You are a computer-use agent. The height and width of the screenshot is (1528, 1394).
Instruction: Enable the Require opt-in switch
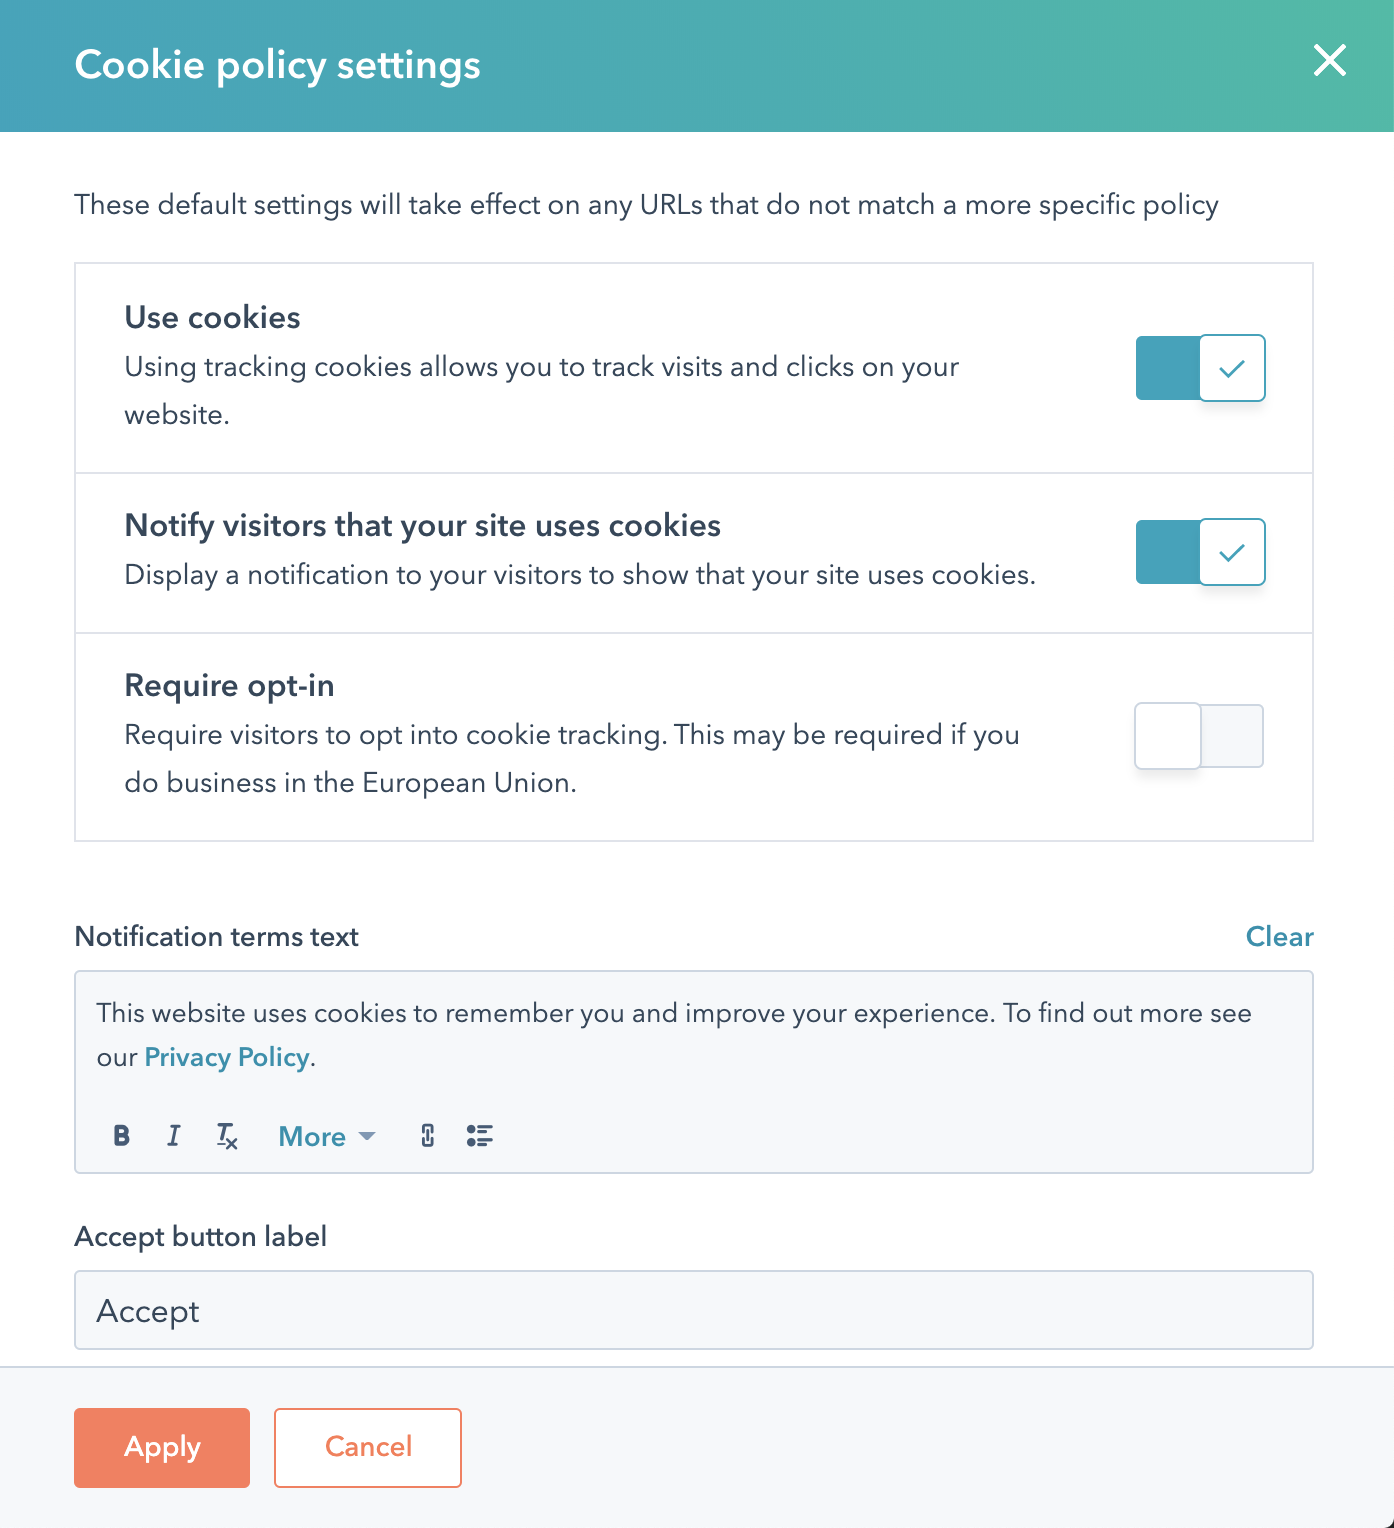(1199, 736)
